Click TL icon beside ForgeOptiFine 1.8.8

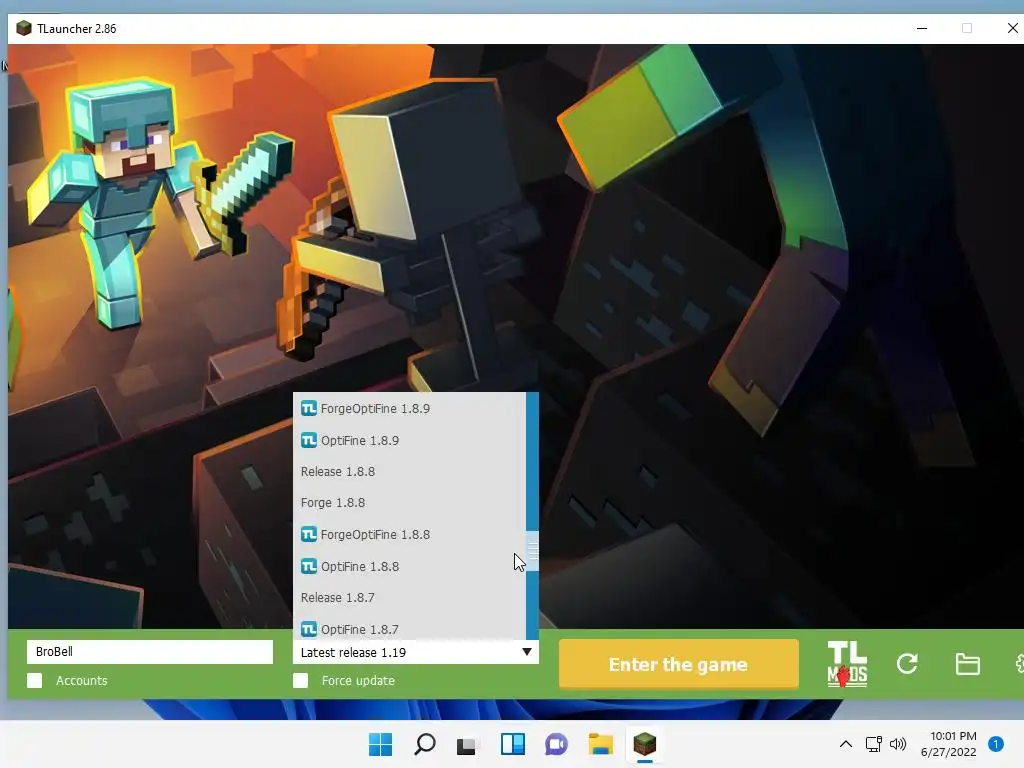[309, 534]
